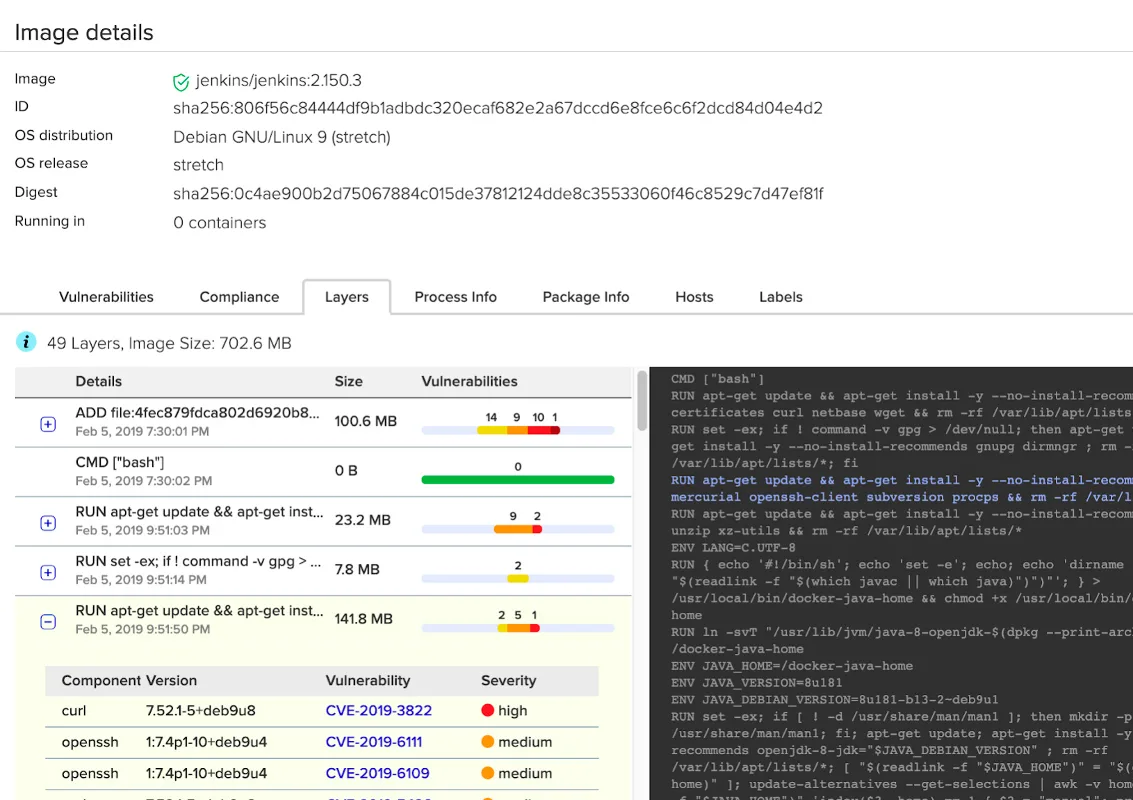Select the CMD ["bash"] layer row
The image size is (1133, 800).
pyautogui.click(x=323, y=471)
